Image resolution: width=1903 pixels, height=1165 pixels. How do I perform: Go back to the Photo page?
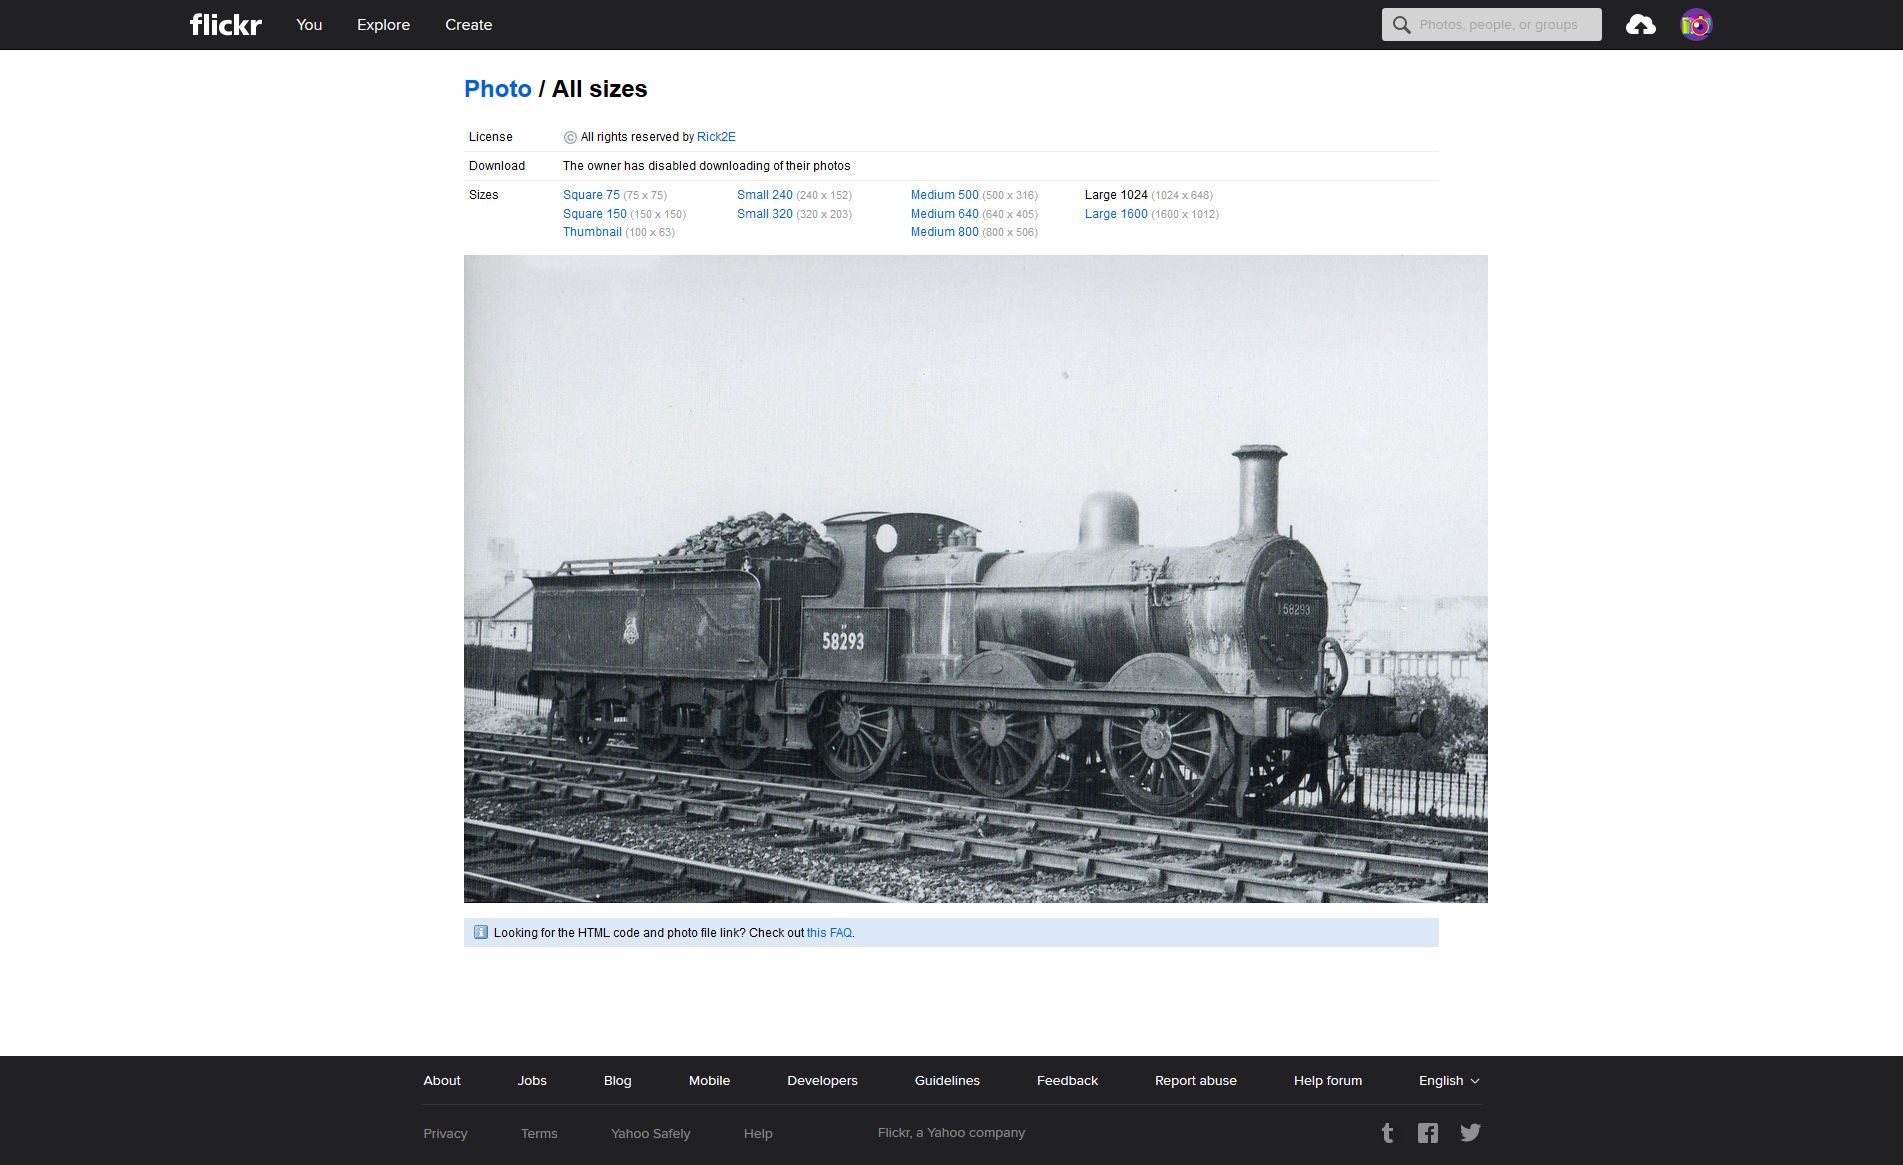pos(498,89)
